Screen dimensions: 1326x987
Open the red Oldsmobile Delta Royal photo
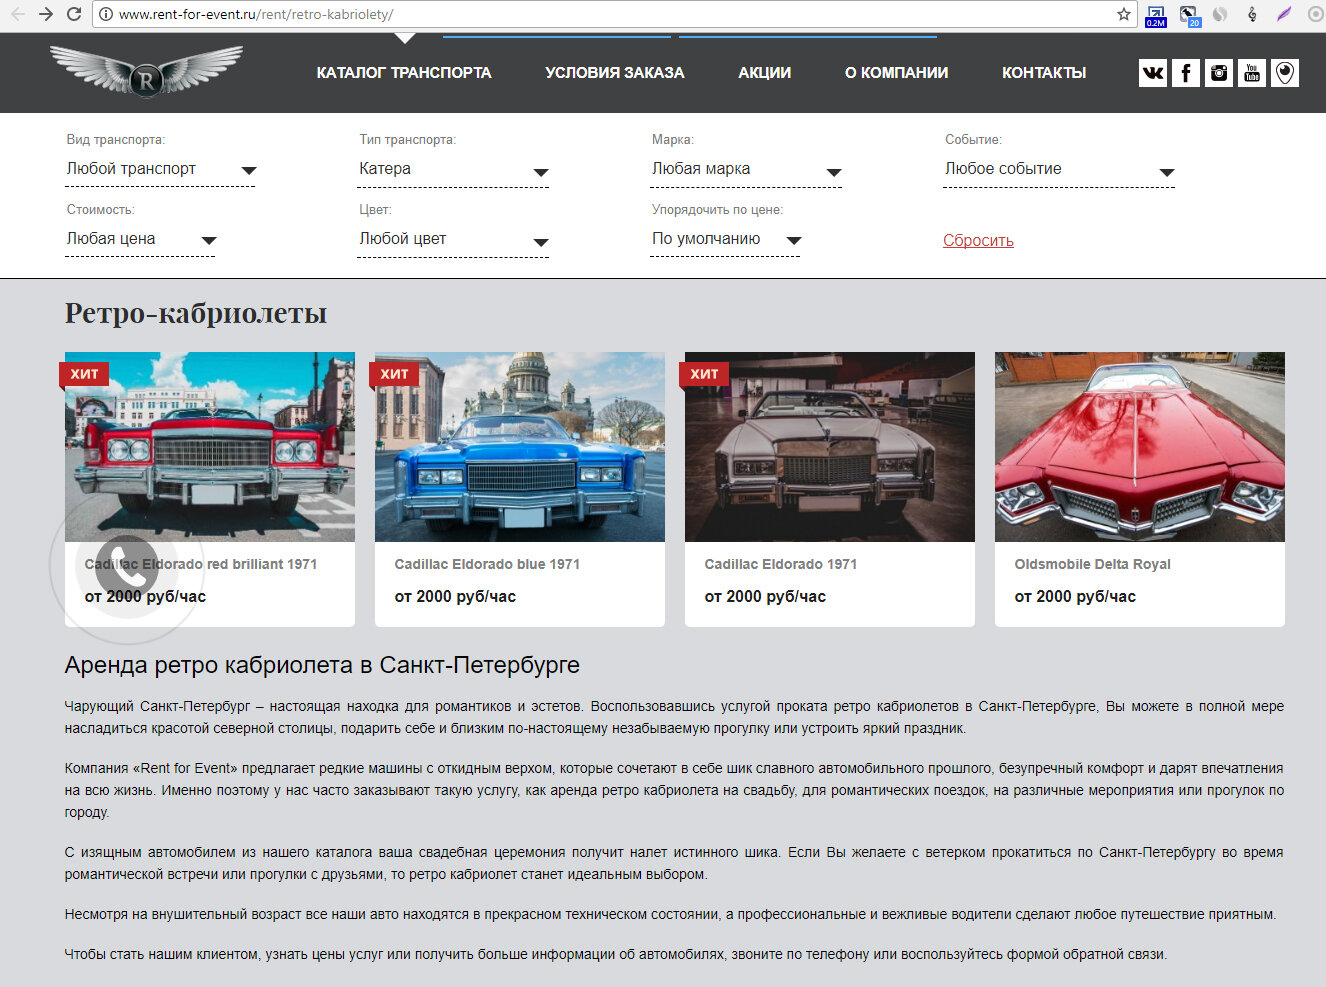pos(1140,447)
